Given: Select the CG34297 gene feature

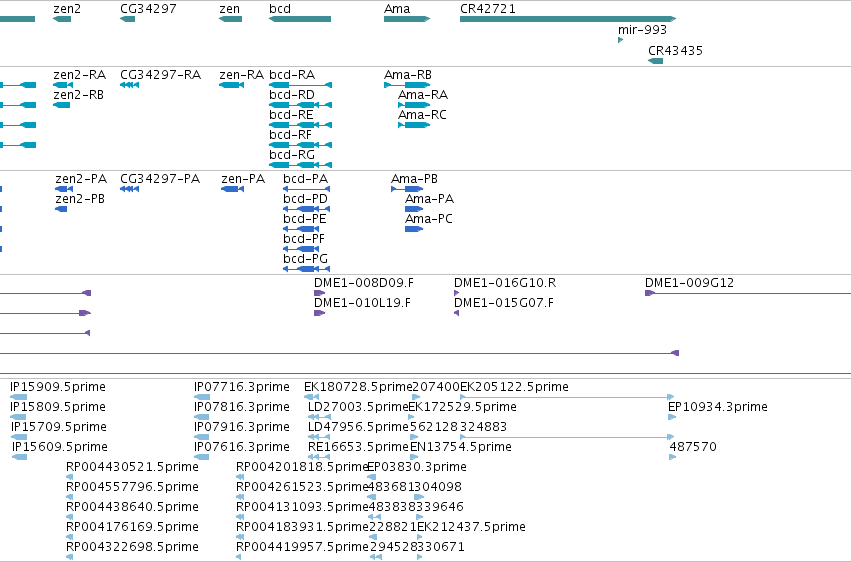Looking at the screenshot, I should pos(128,19).
